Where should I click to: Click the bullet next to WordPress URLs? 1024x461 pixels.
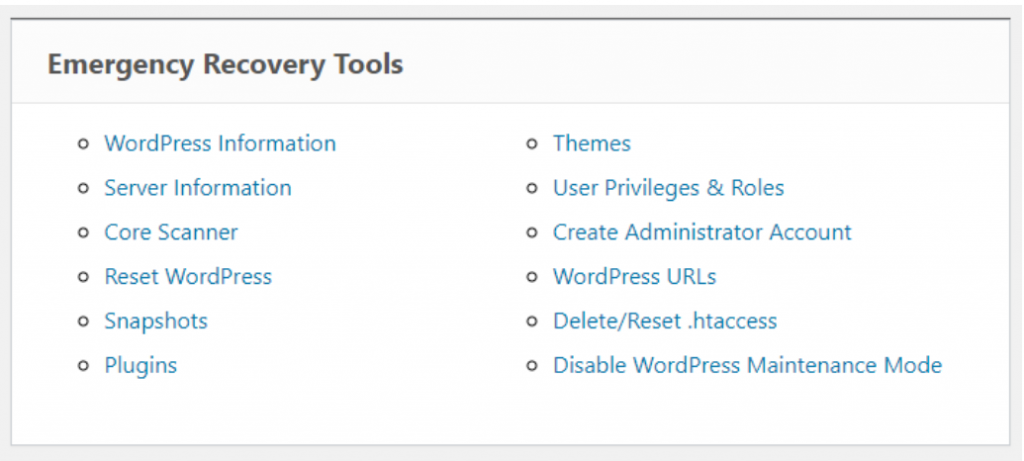pyautogui.click(x=532, y=278)
